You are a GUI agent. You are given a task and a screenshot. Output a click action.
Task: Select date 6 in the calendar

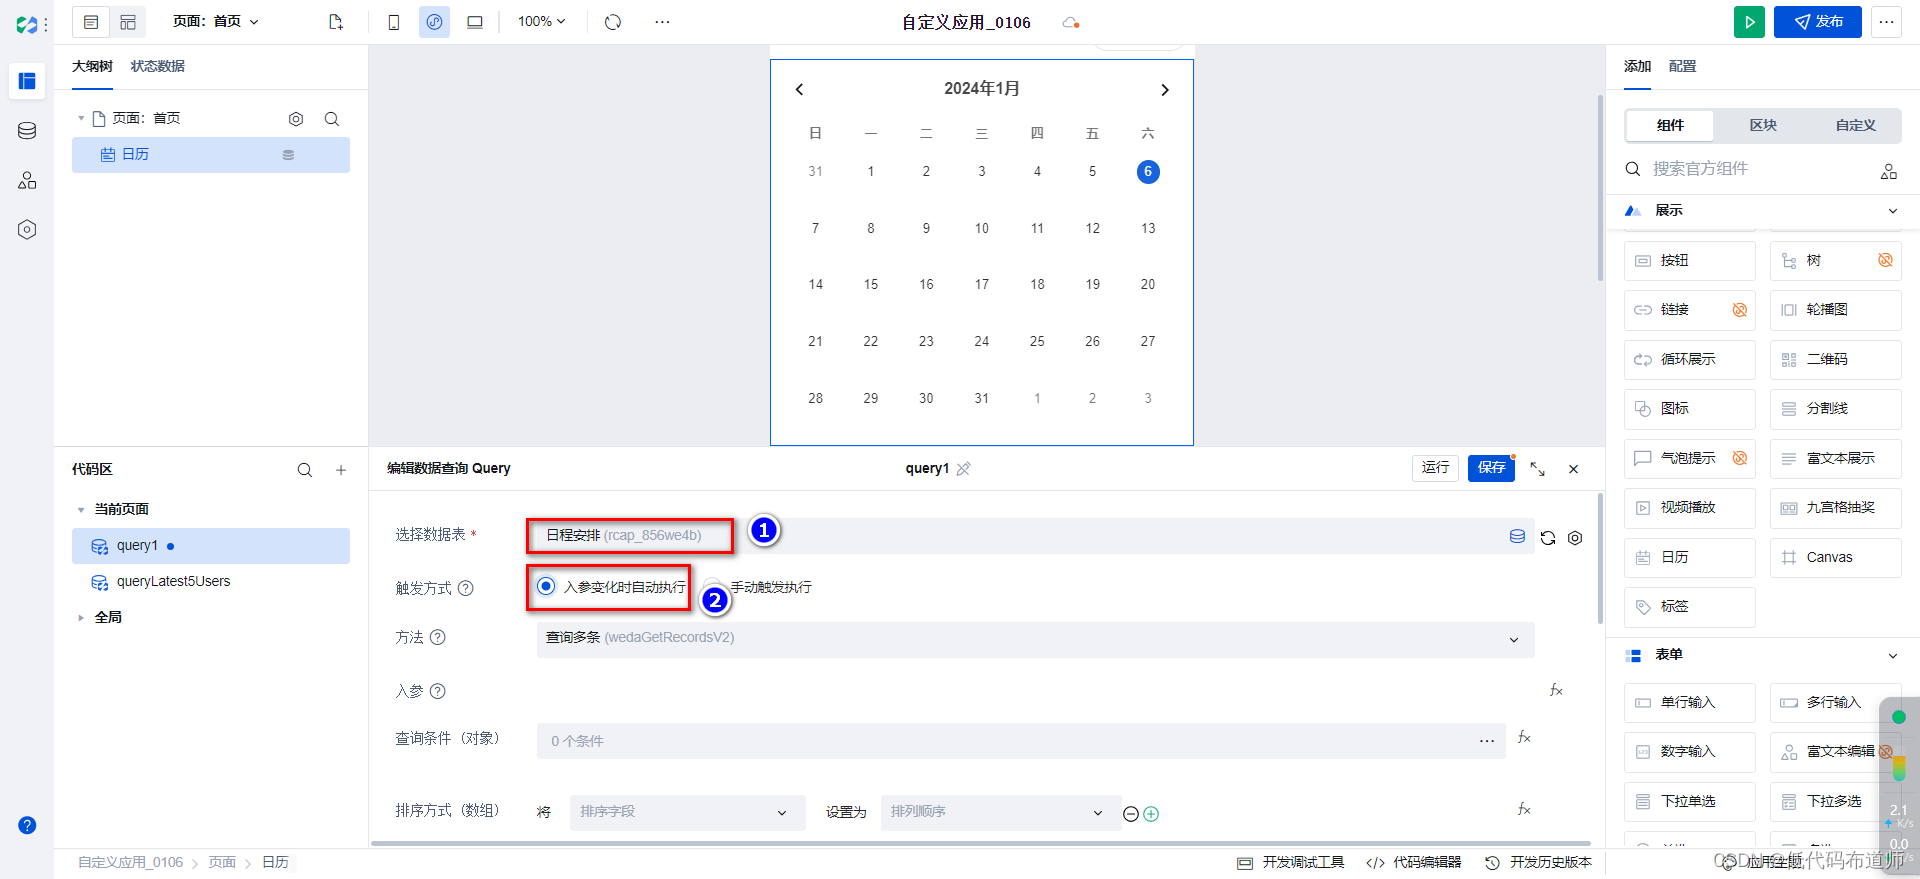point(1148,172)
